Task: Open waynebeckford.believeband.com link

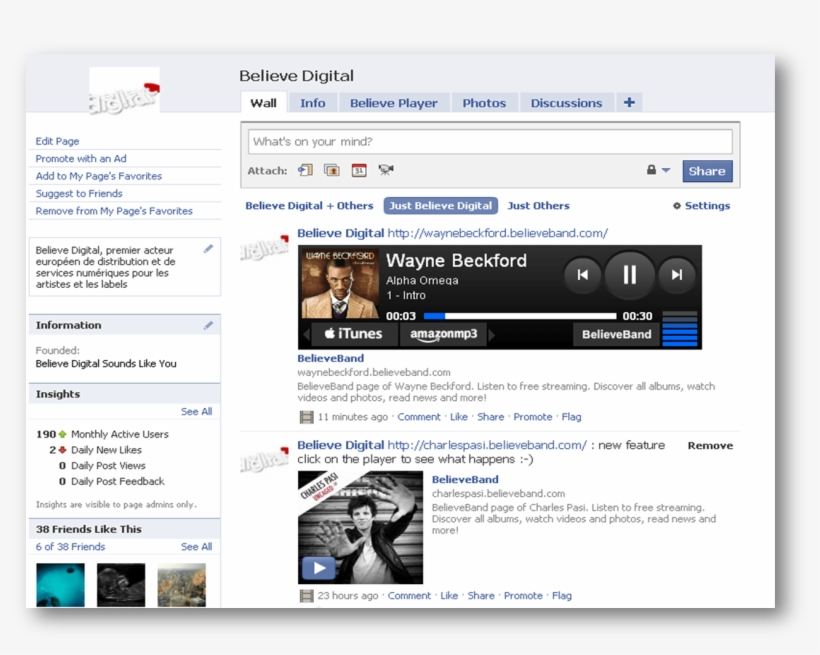Action: pyautogui.click(x=497, y=233)
